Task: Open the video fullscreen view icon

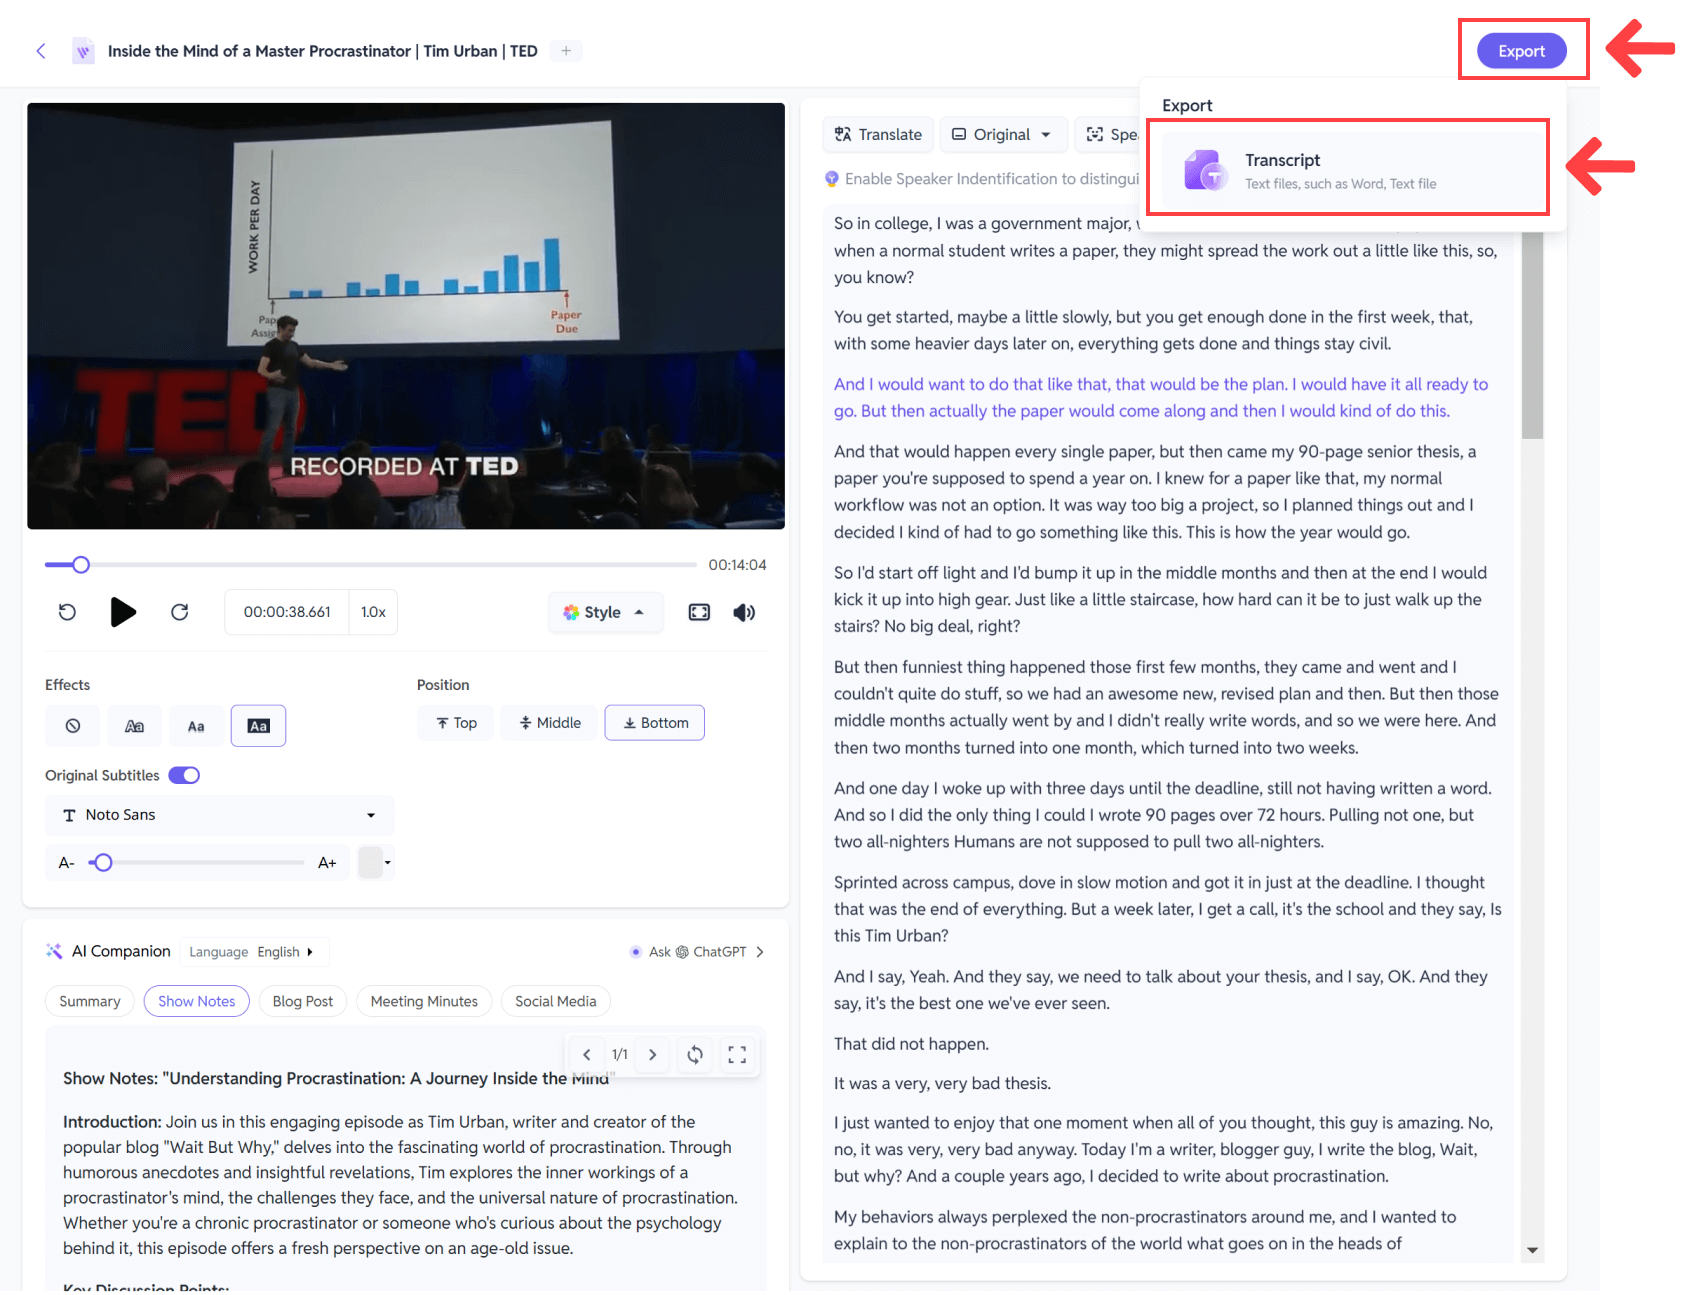Action: tap(699, 612)
